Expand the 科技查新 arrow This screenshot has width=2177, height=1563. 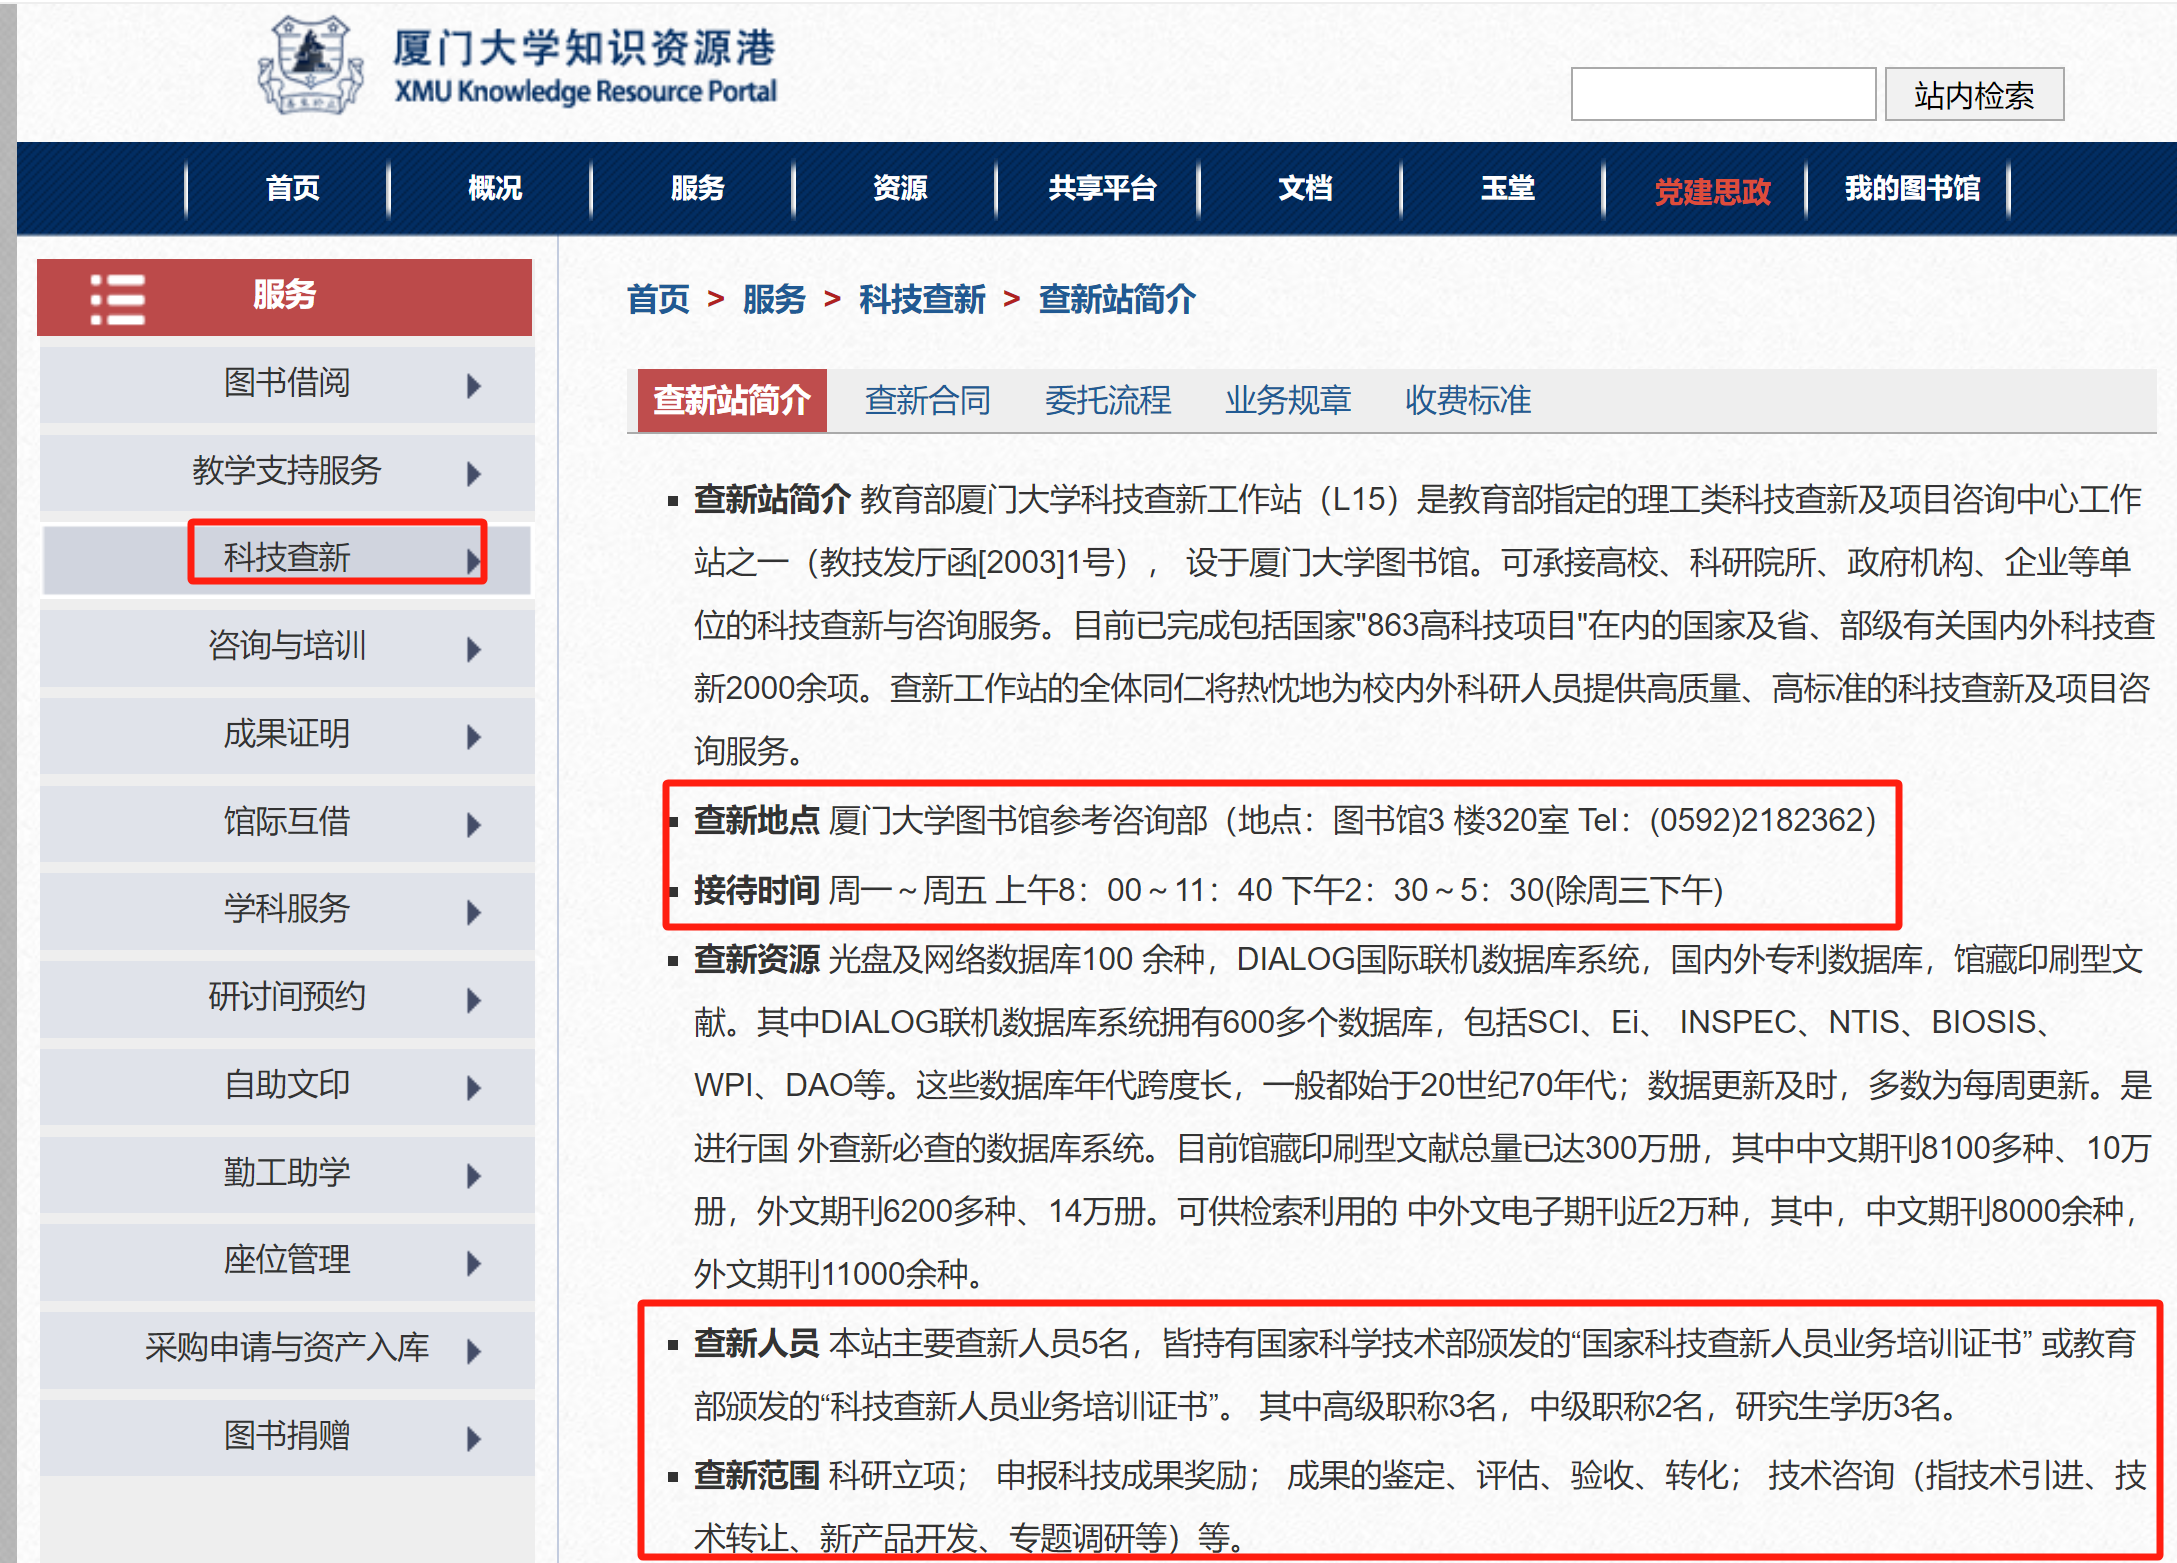click(474, 560)
